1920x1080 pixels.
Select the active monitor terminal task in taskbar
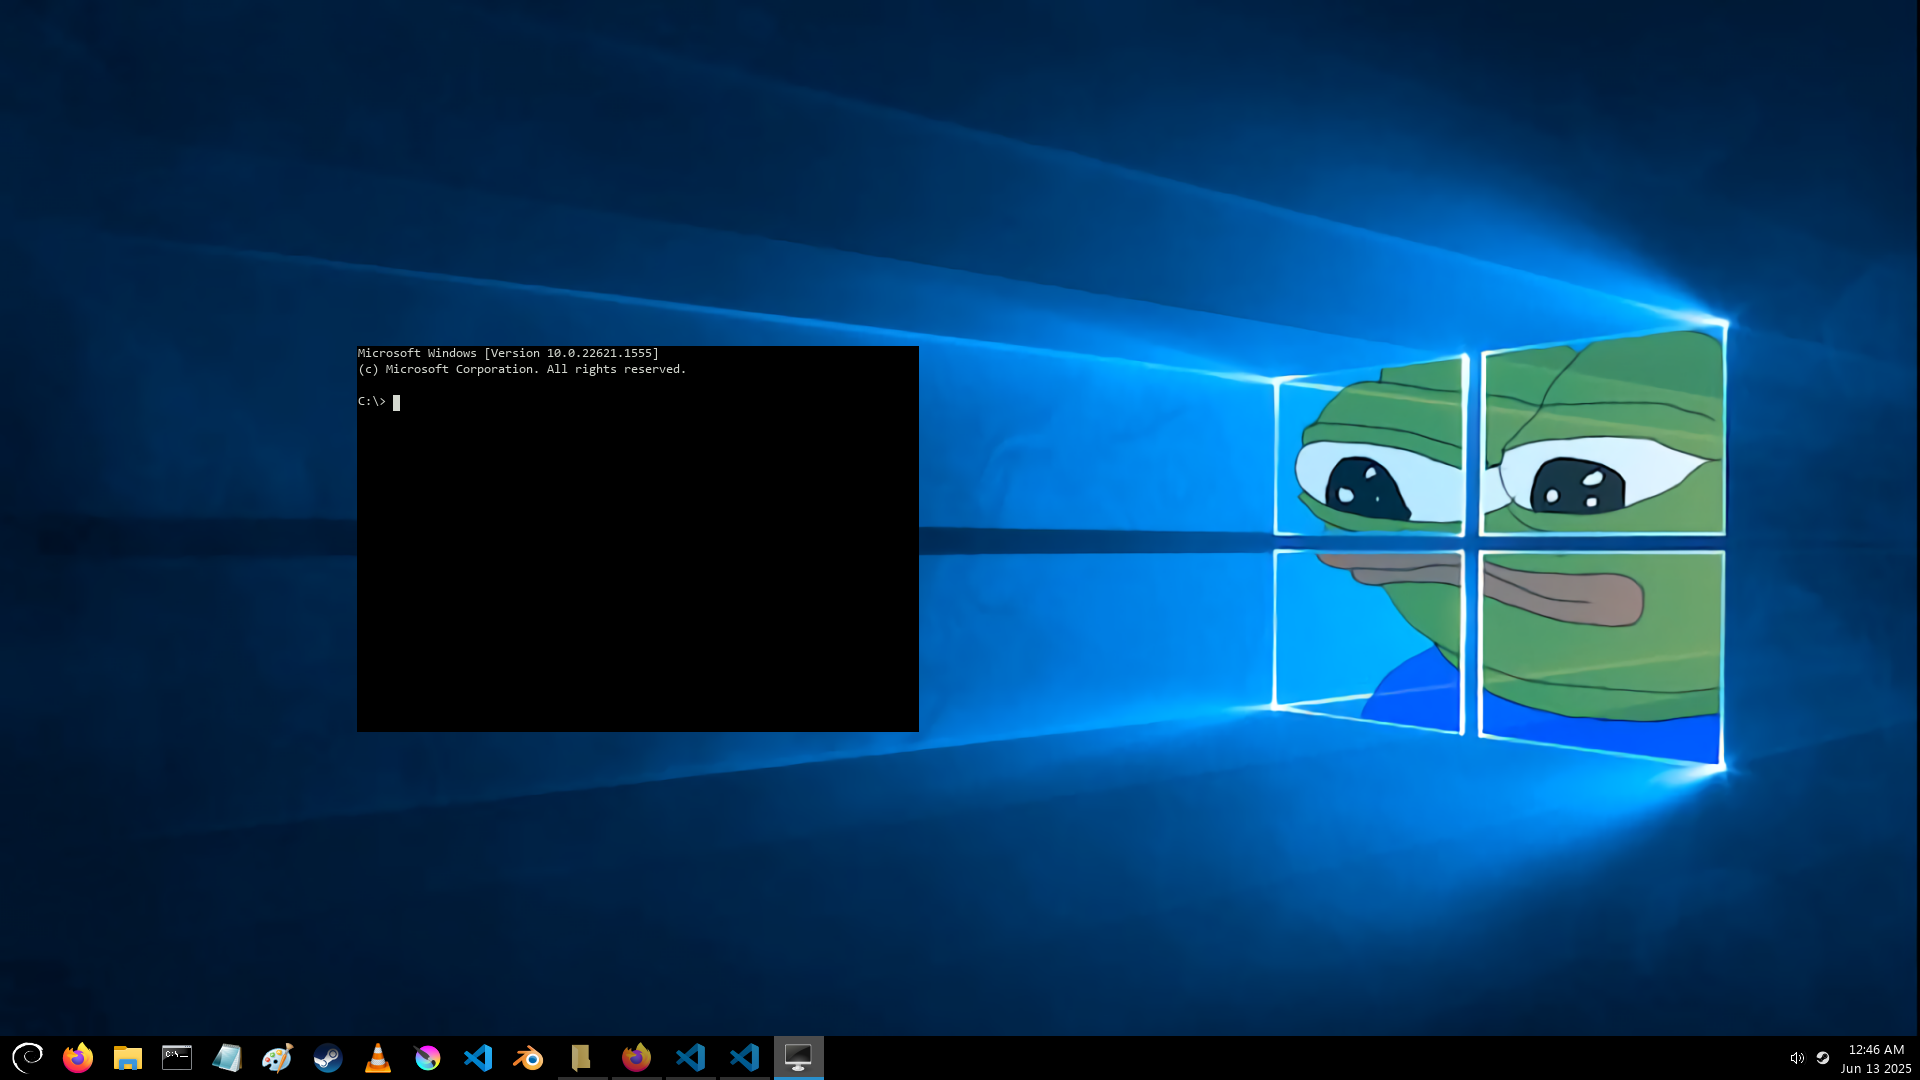798,1057
